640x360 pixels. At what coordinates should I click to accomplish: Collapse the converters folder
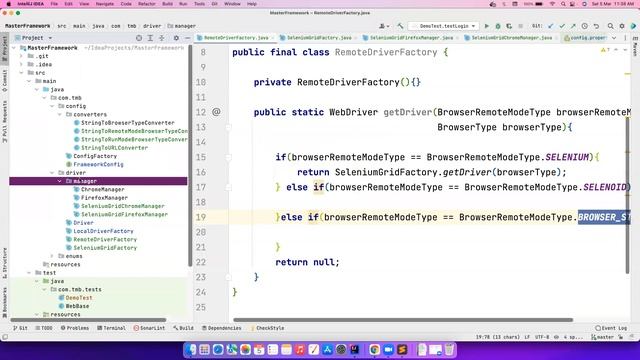pyautogui.click(x=60, y=114)
